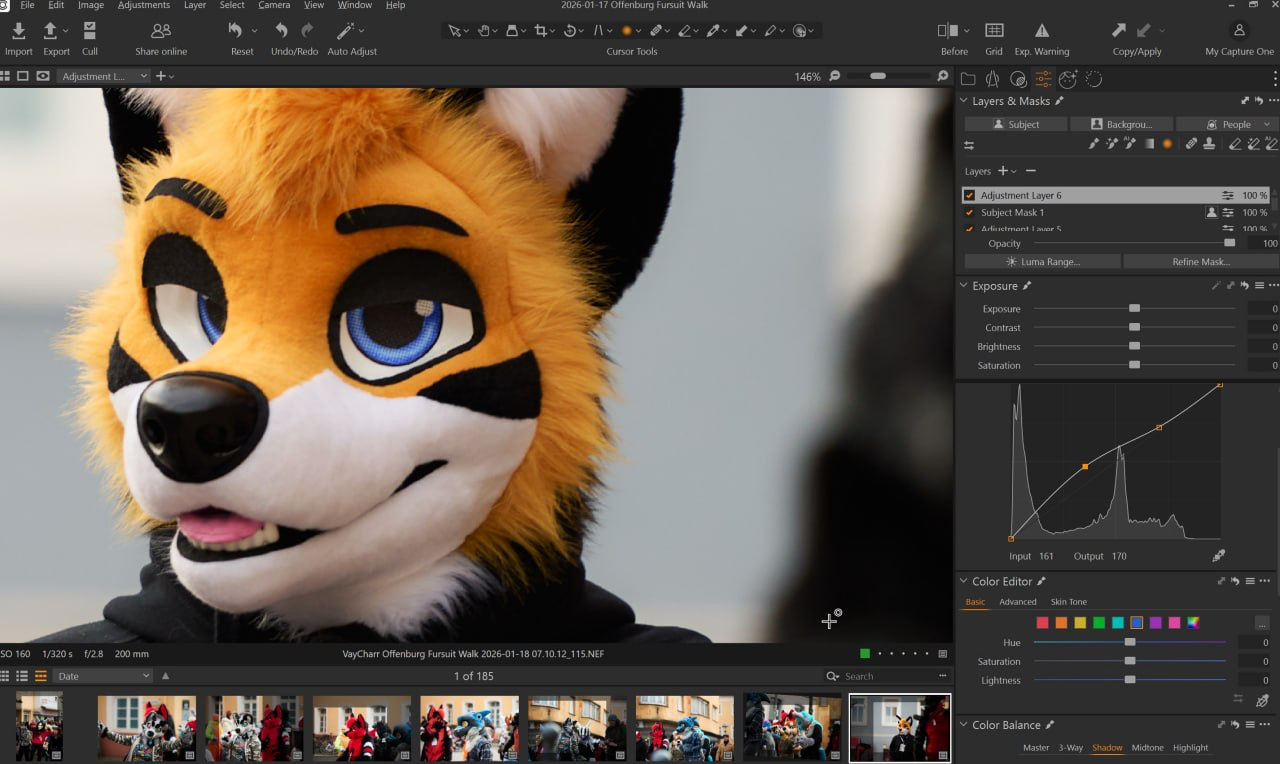Click the Share online icon
The height and width of the screenshot is (764, 1280).
pos(161,31)
